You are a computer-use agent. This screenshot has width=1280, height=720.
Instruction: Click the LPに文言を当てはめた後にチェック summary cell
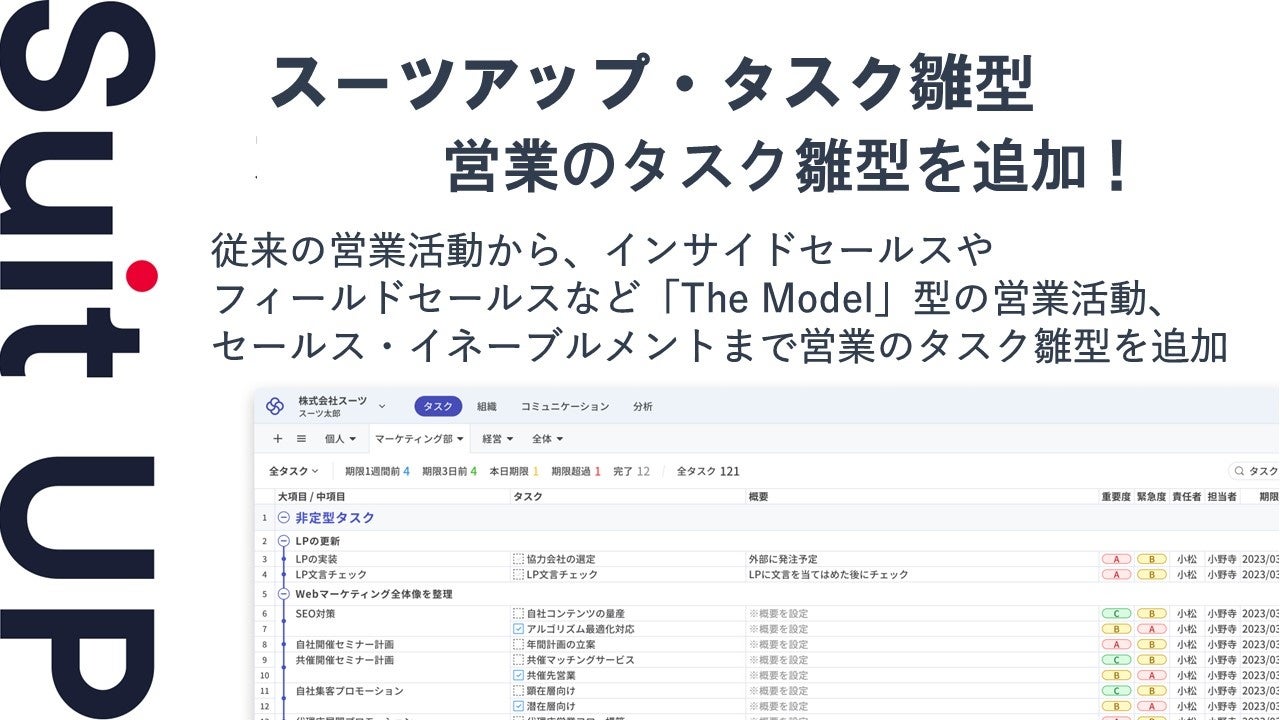(x=829, y=575)
